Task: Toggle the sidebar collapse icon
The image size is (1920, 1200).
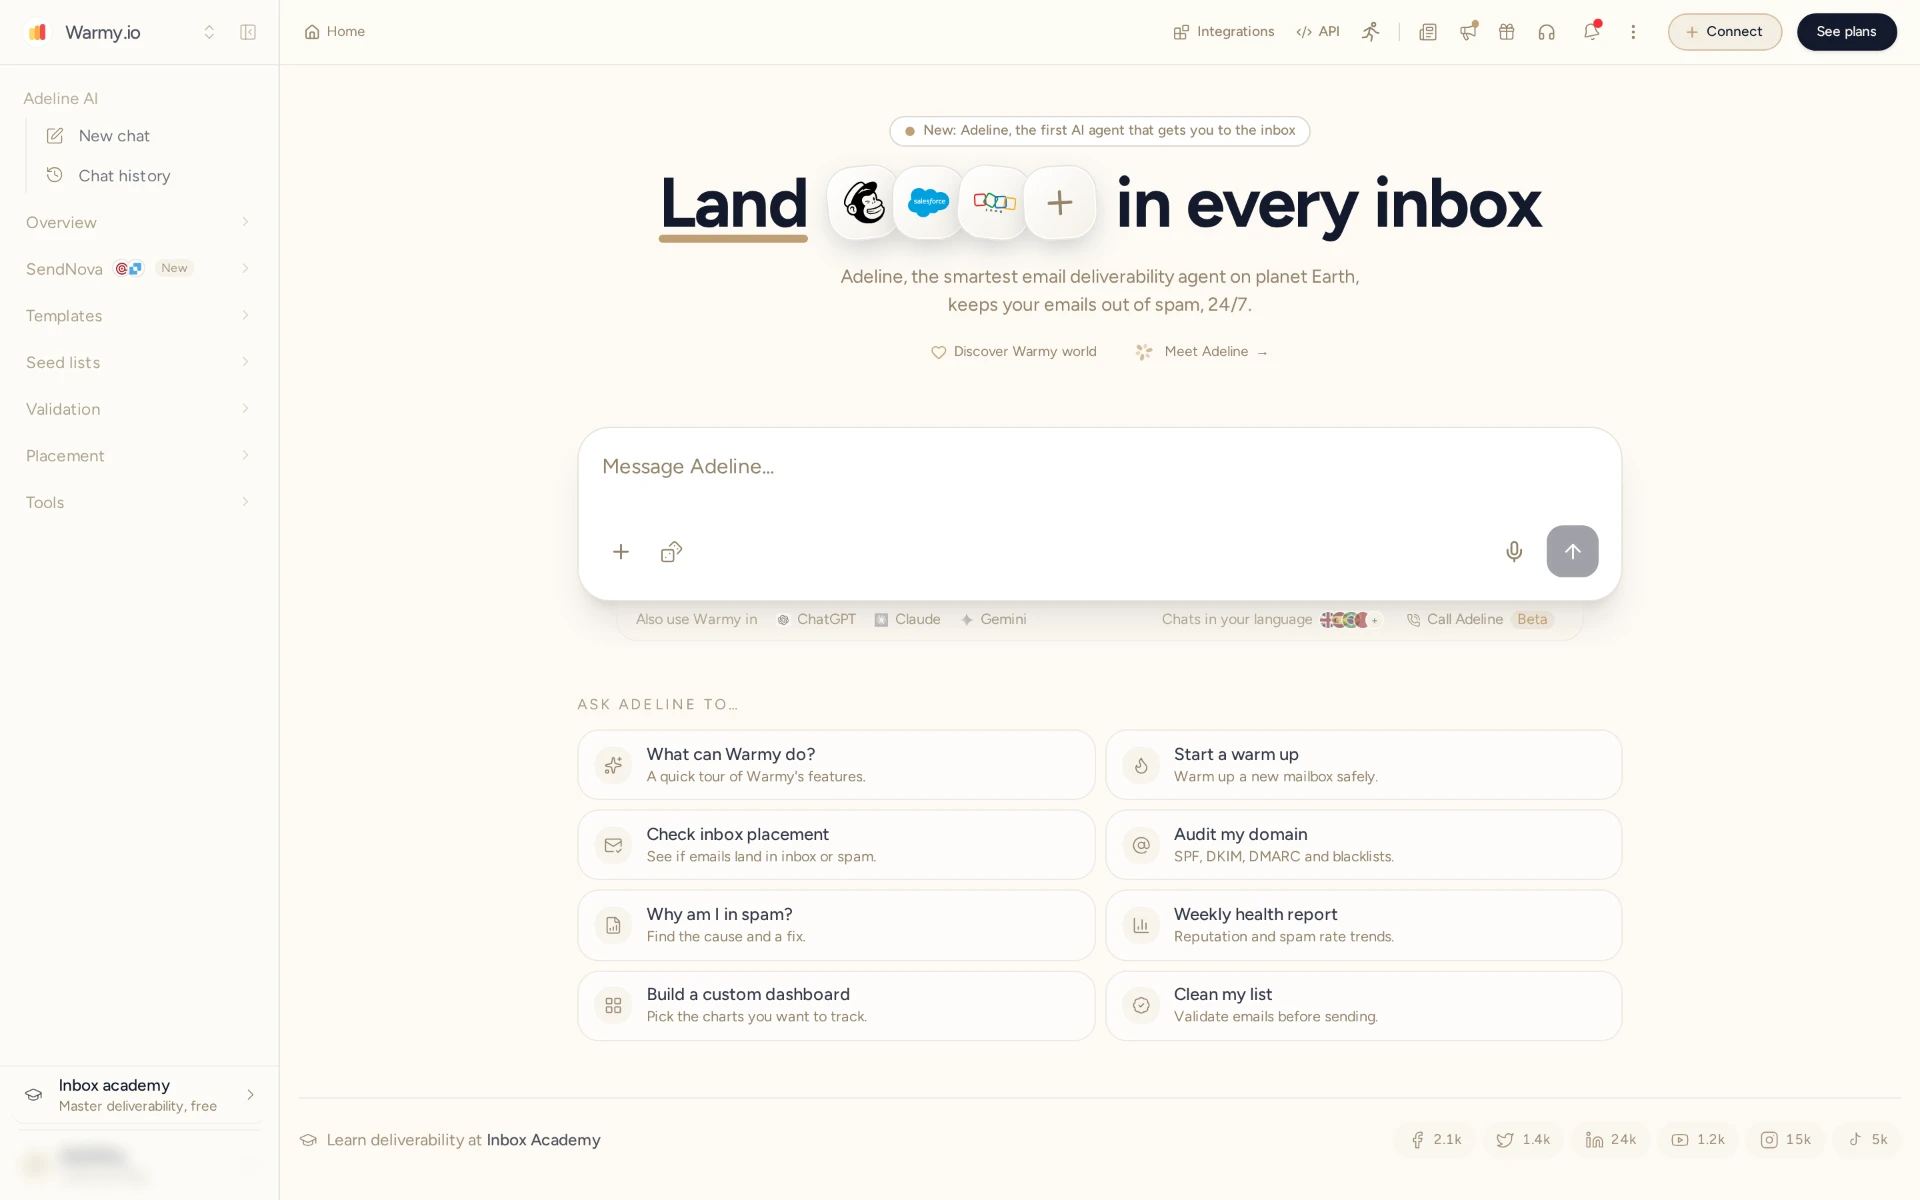Action: pyautogui.click(x=248, y=32)
